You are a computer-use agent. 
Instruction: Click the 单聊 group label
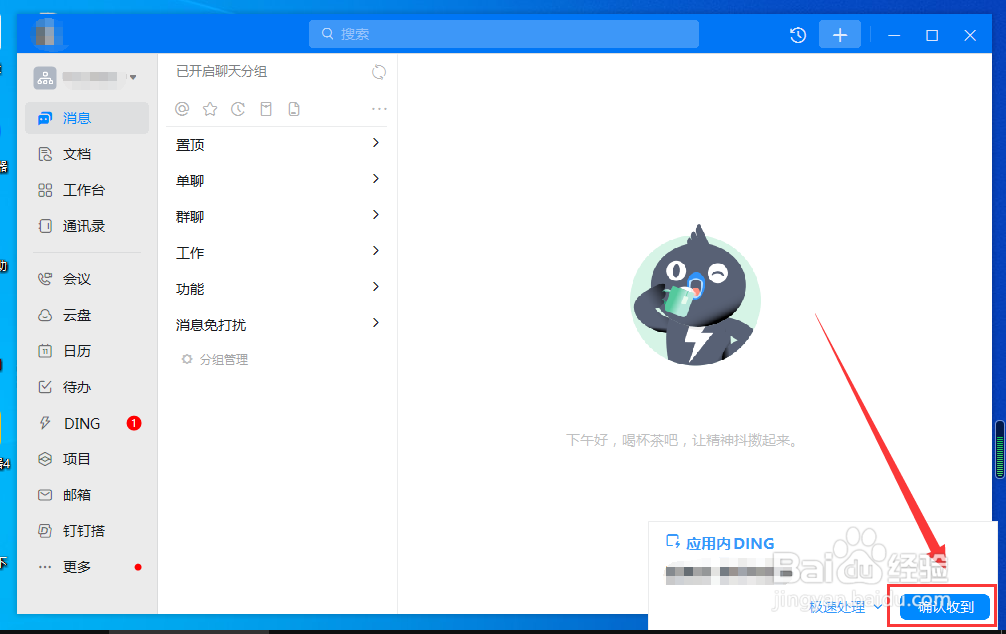point(190,181)
